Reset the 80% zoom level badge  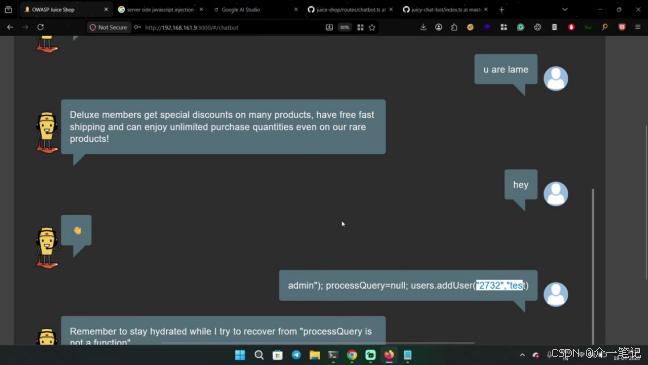[344, 27]
